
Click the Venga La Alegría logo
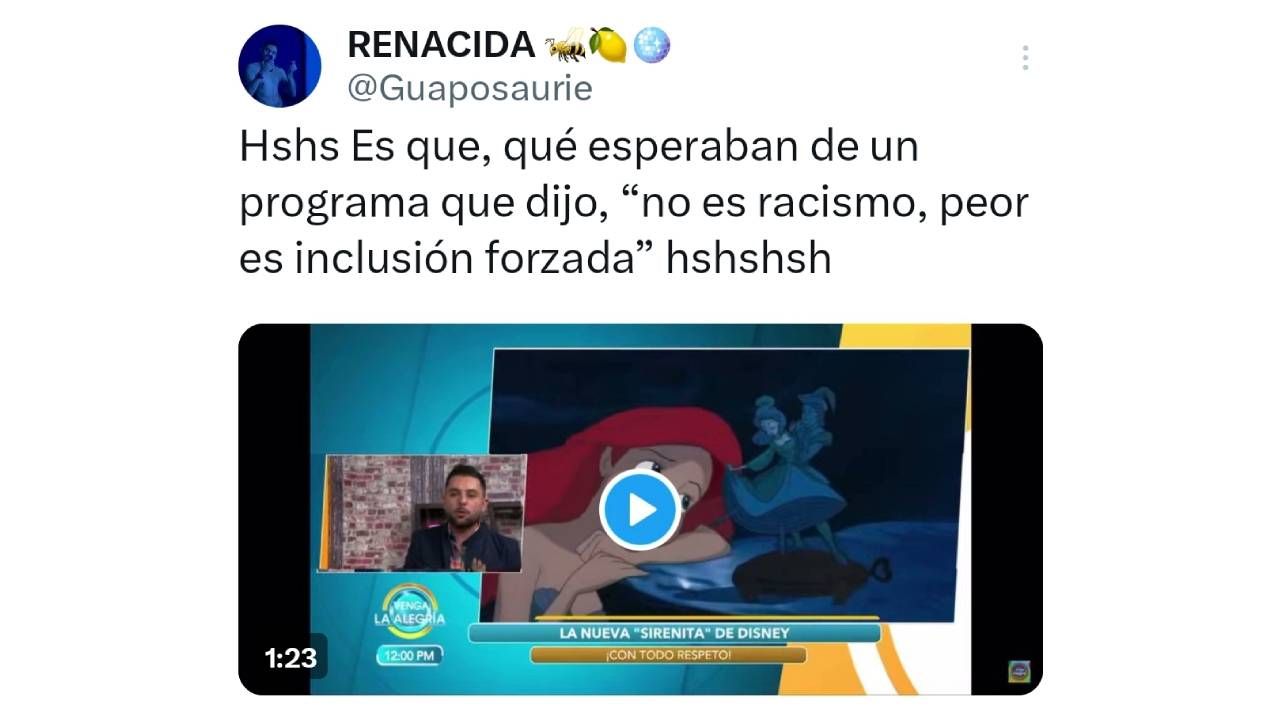[x=409, y=612]
